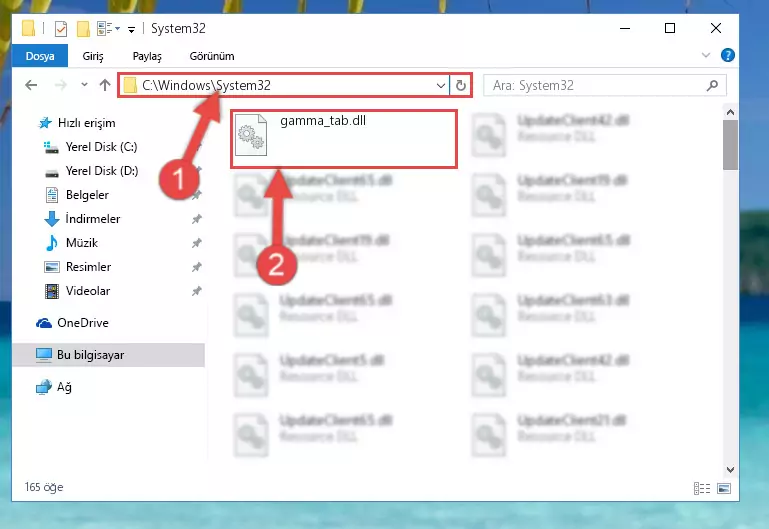Click the search magnifier icon
This screenshot has height=529, width=769.
pos(712,85)
